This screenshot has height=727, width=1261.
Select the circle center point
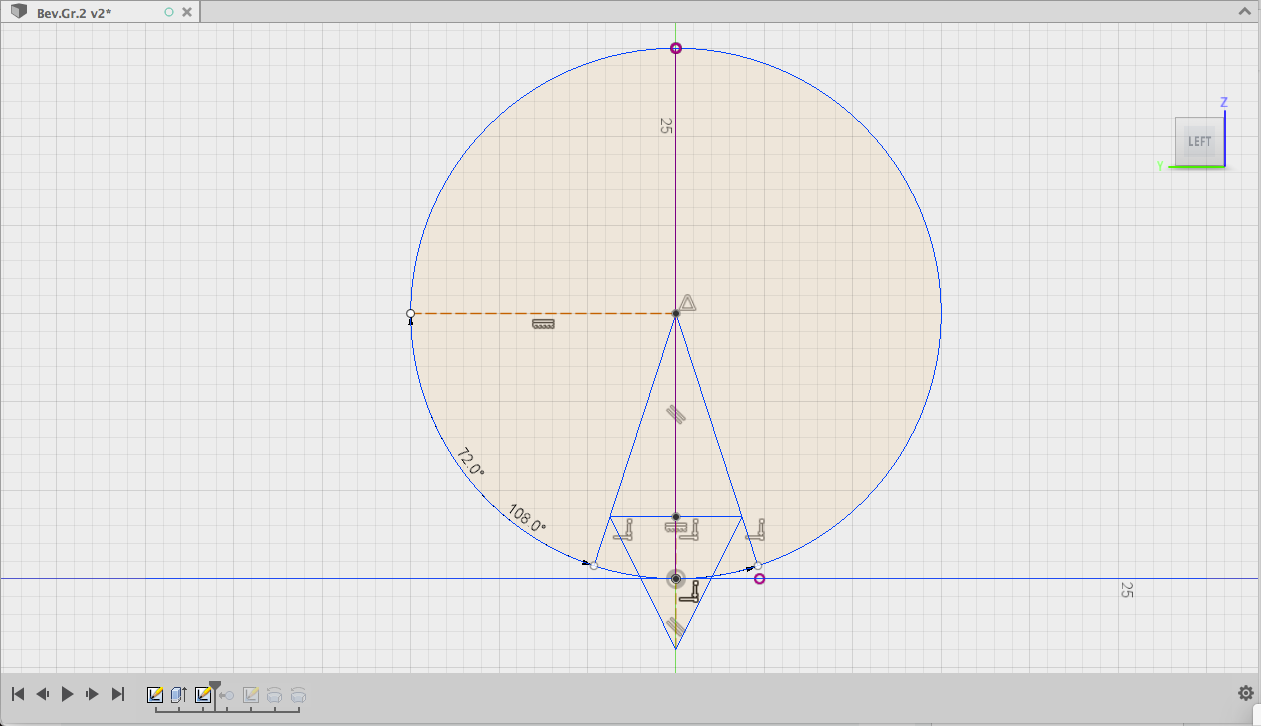point(676,314)
